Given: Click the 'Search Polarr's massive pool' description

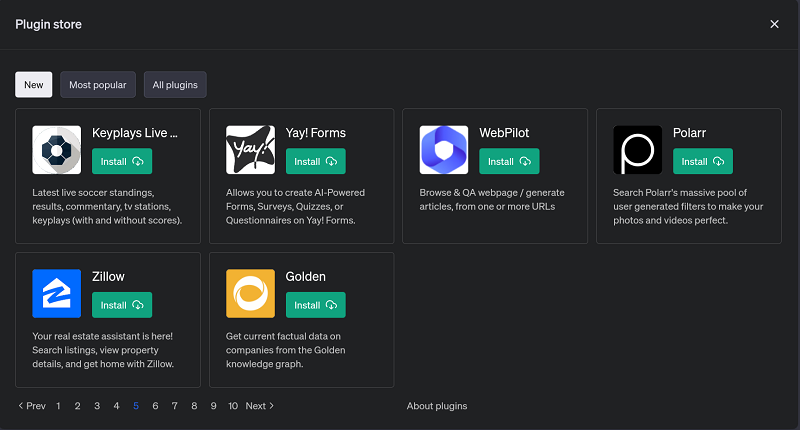Looking at the screenshot, I should (x=688, y=207).
